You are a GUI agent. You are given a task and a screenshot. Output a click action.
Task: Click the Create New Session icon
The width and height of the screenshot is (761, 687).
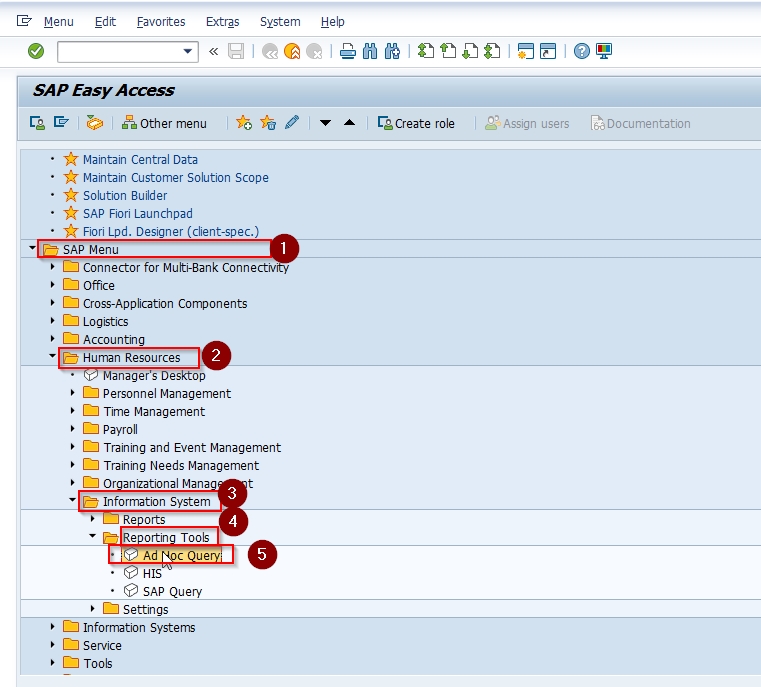click(x=526, y=51)
